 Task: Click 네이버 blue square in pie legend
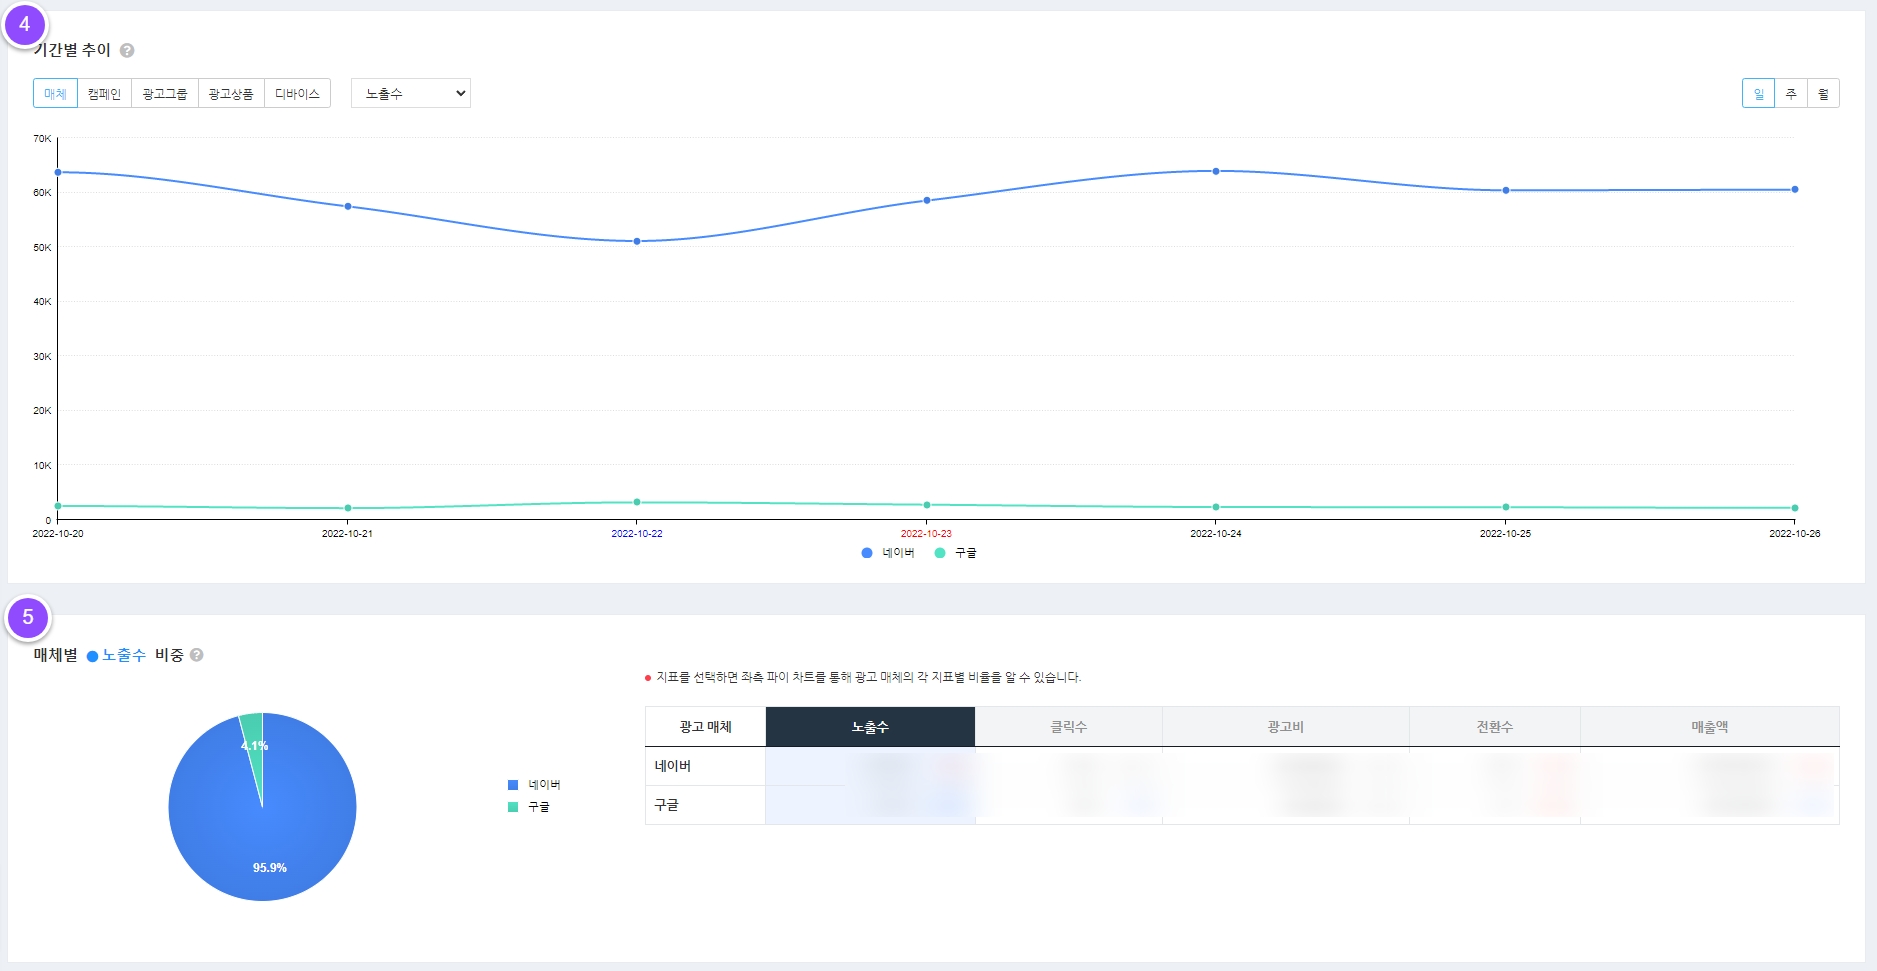(x=513, y=785)
